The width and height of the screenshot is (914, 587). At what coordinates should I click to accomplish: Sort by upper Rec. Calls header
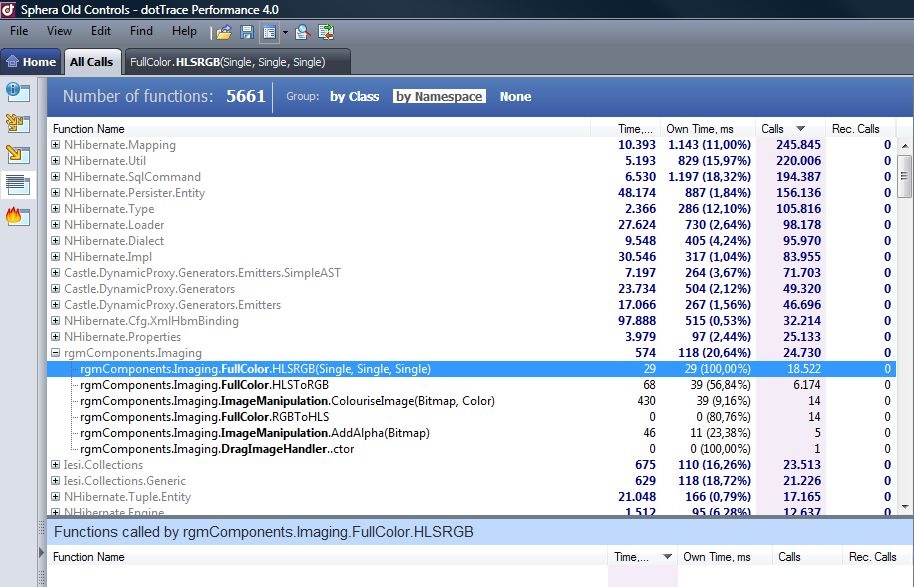[860, 129]
